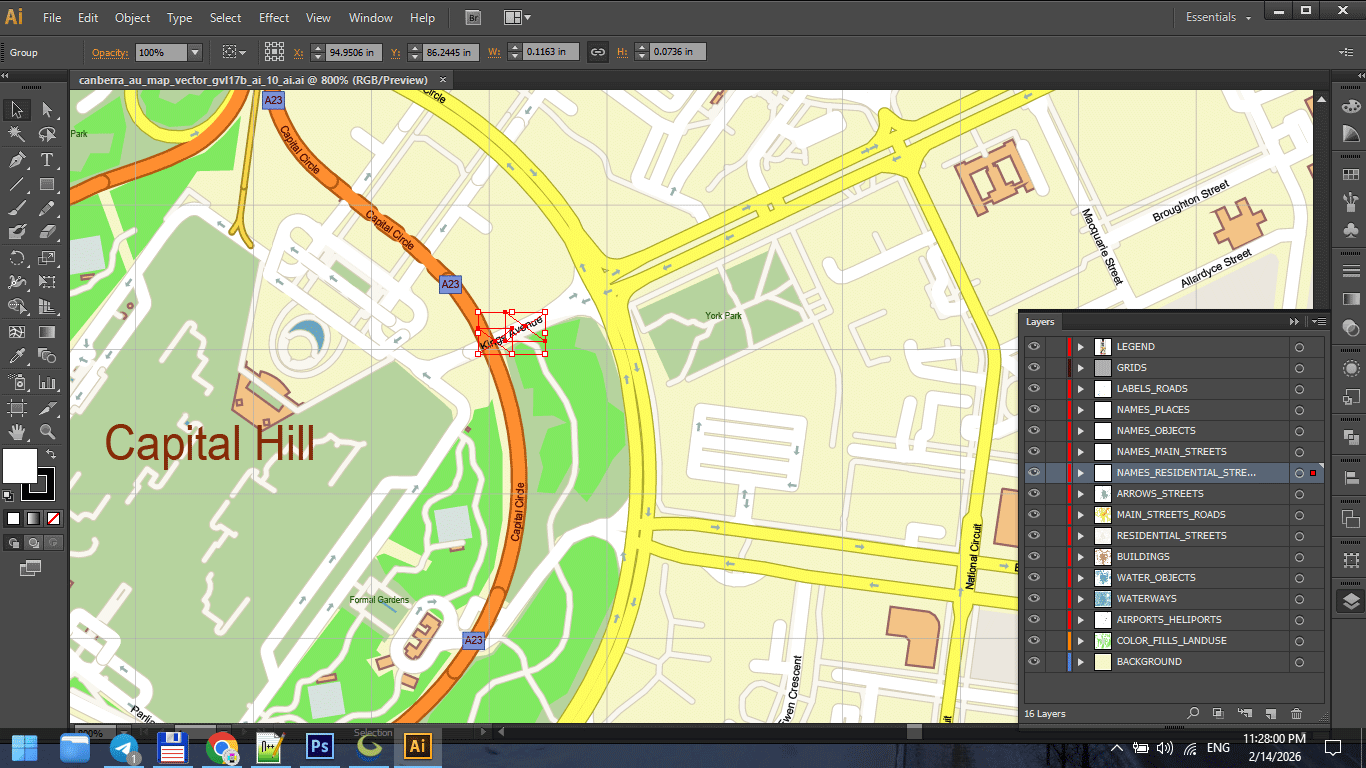Select the Type tool
Image resolution: width=1366 pixels, height=768 pixels.
click(45, 160)
